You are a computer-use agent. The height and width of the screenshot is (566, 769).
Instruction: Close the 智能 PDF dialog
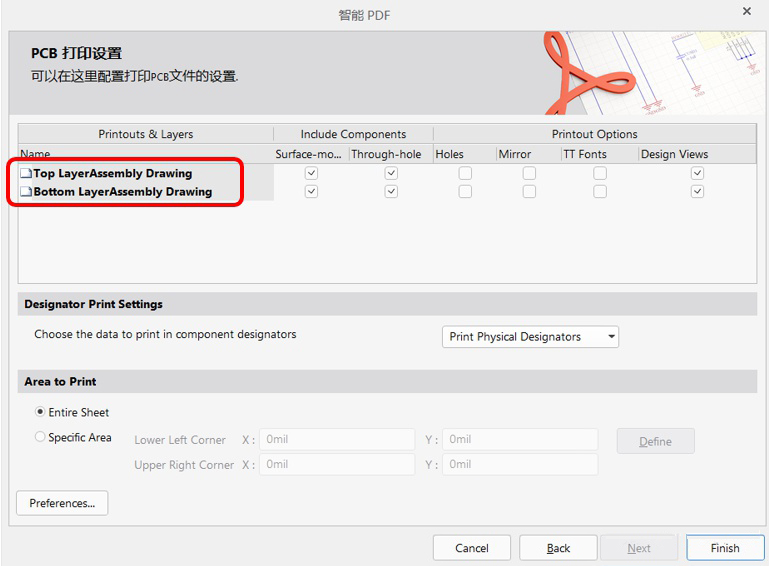click(746, 11)
